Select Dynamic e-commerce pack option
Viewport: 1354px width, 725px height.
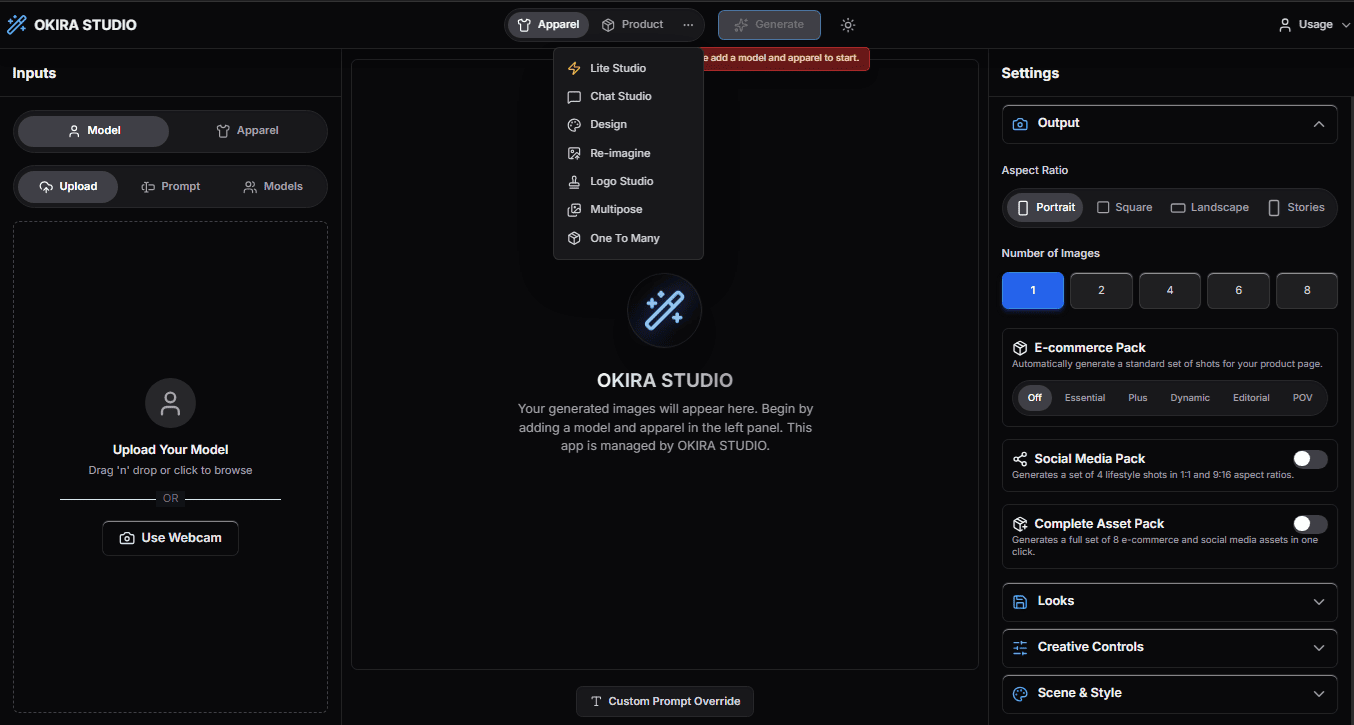[1190, 398]
